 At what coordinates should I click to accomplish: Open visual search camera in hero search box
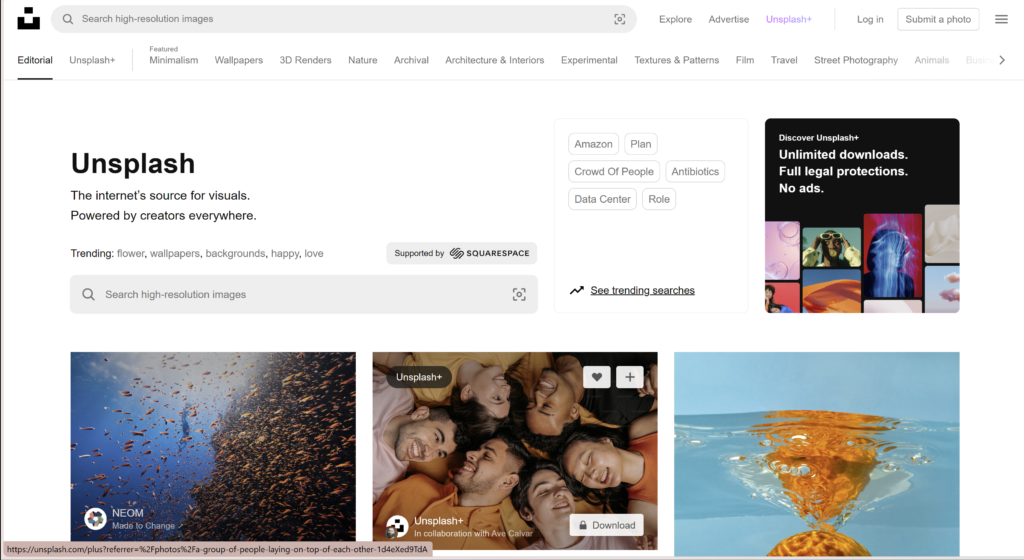[x=519, y=294]
